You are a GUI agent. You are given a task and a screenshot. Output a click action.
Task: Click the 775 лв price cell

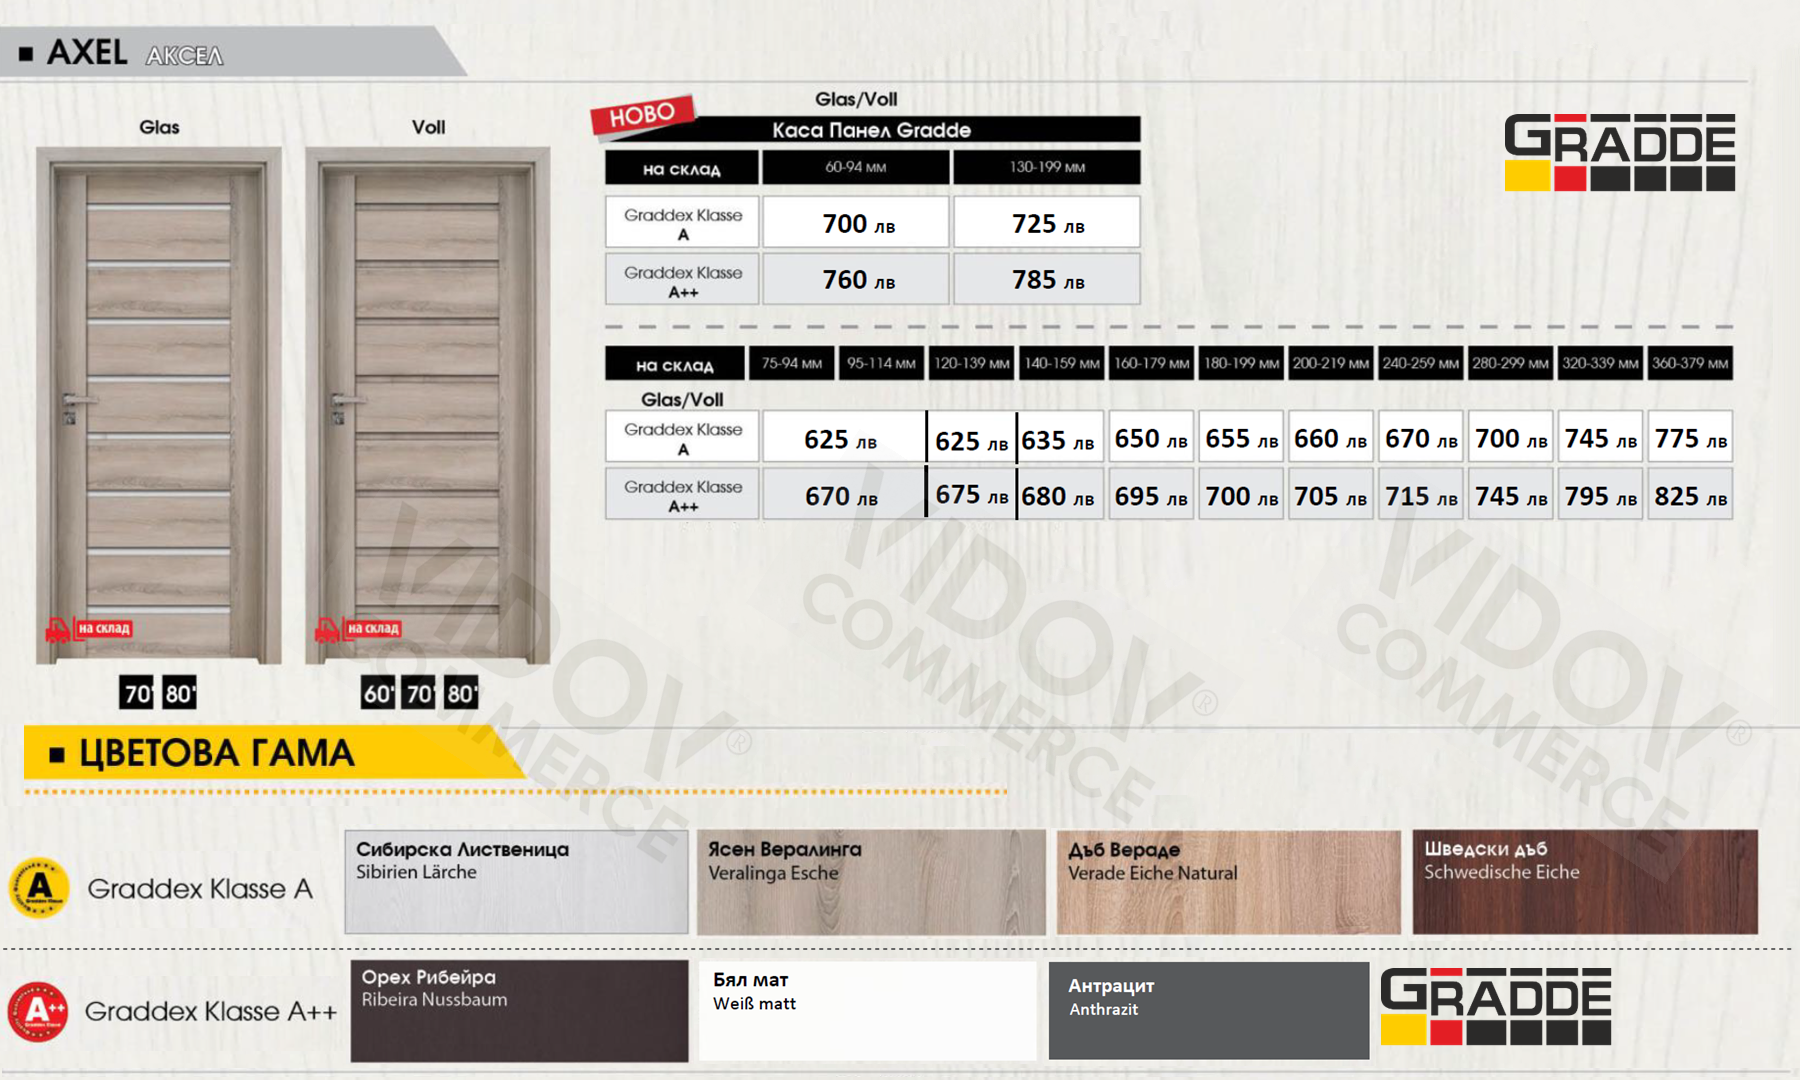[x=1690, y=437]
